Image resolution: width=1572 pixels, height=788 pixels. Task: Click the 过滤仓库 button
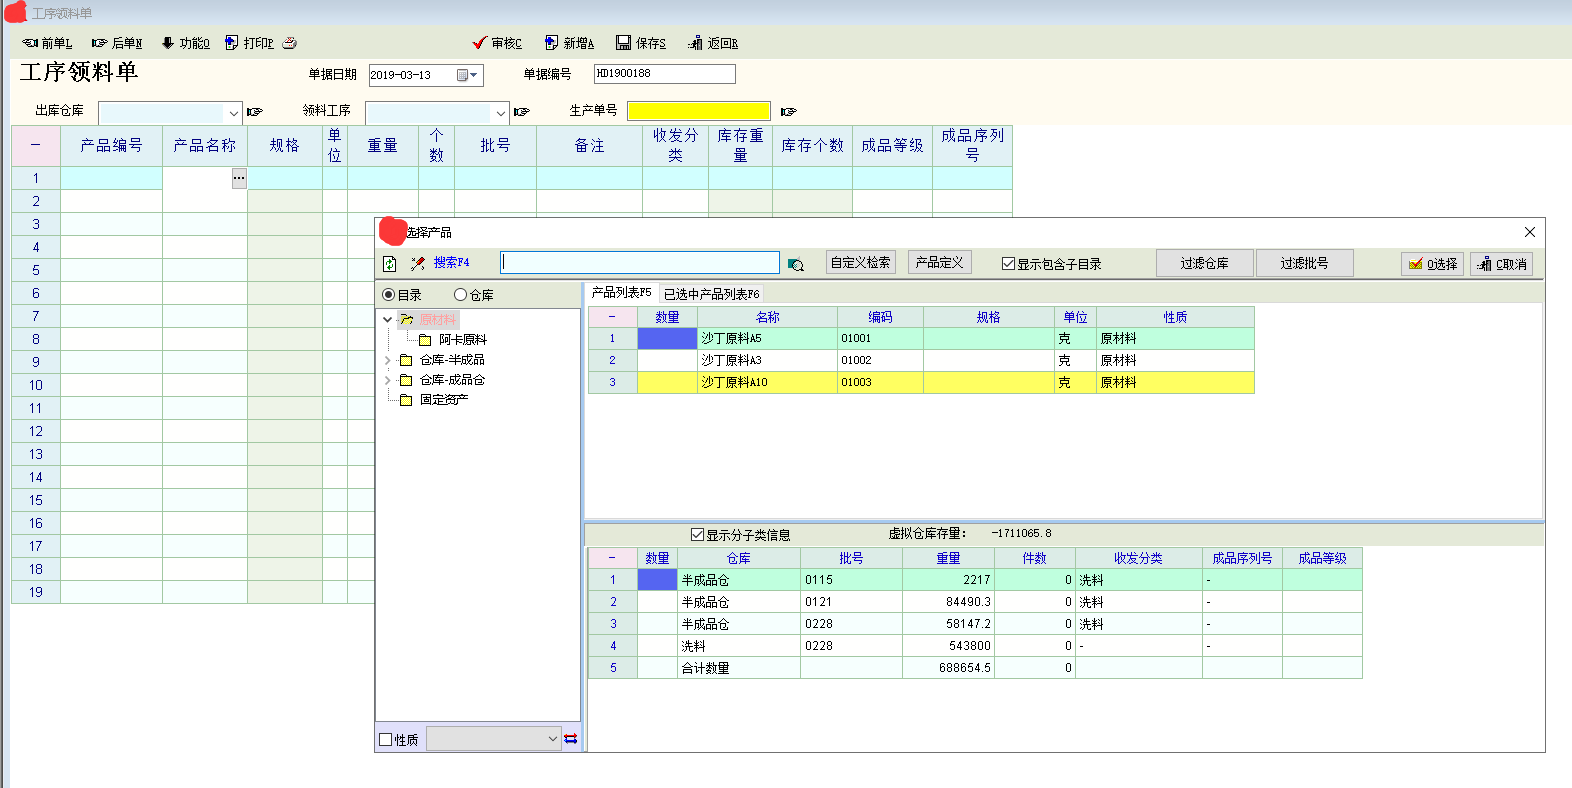click(x=1204, y=263)
